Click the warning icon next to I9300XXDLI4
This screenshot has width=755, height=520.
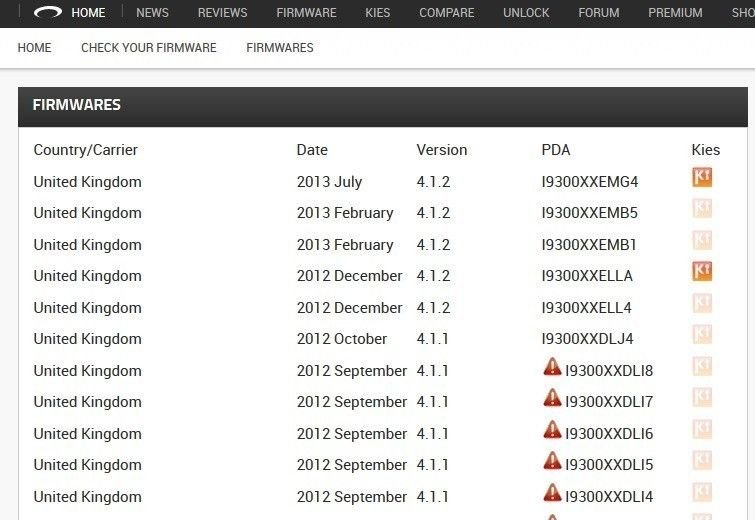tap(552, 493)
